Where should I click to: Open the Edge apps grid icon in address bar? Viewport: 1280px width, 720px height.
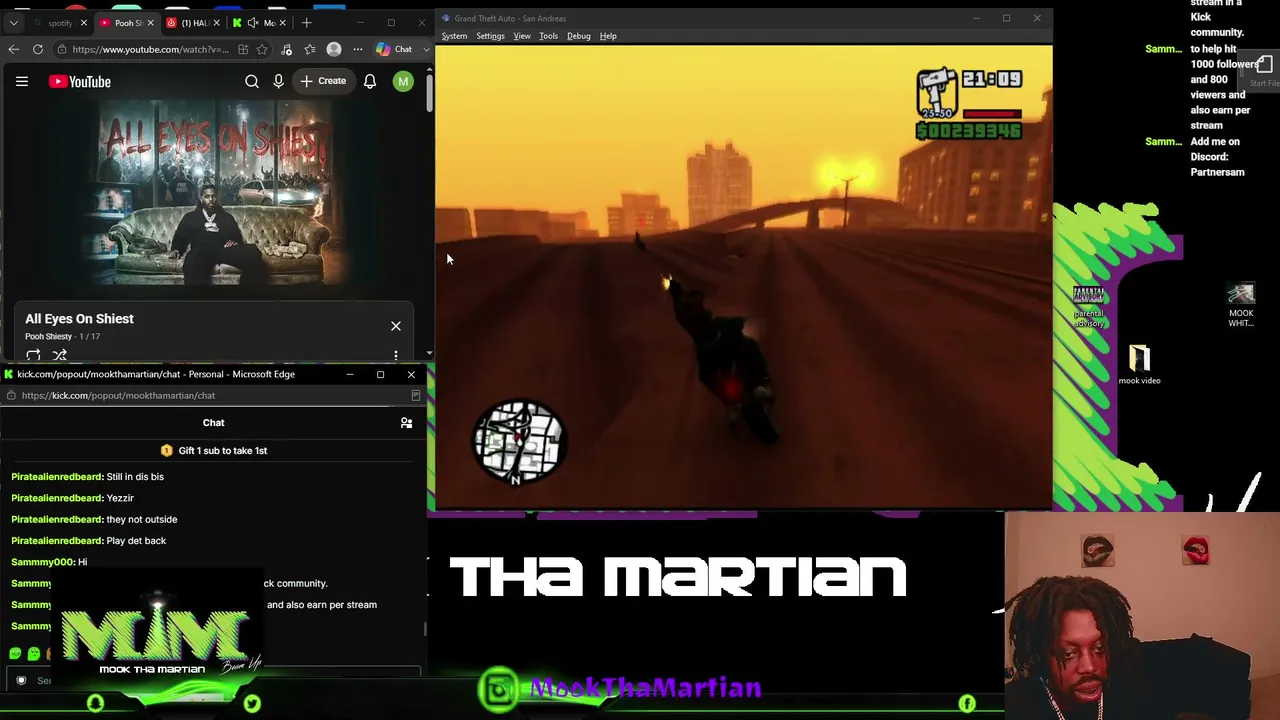pos(243,49)
